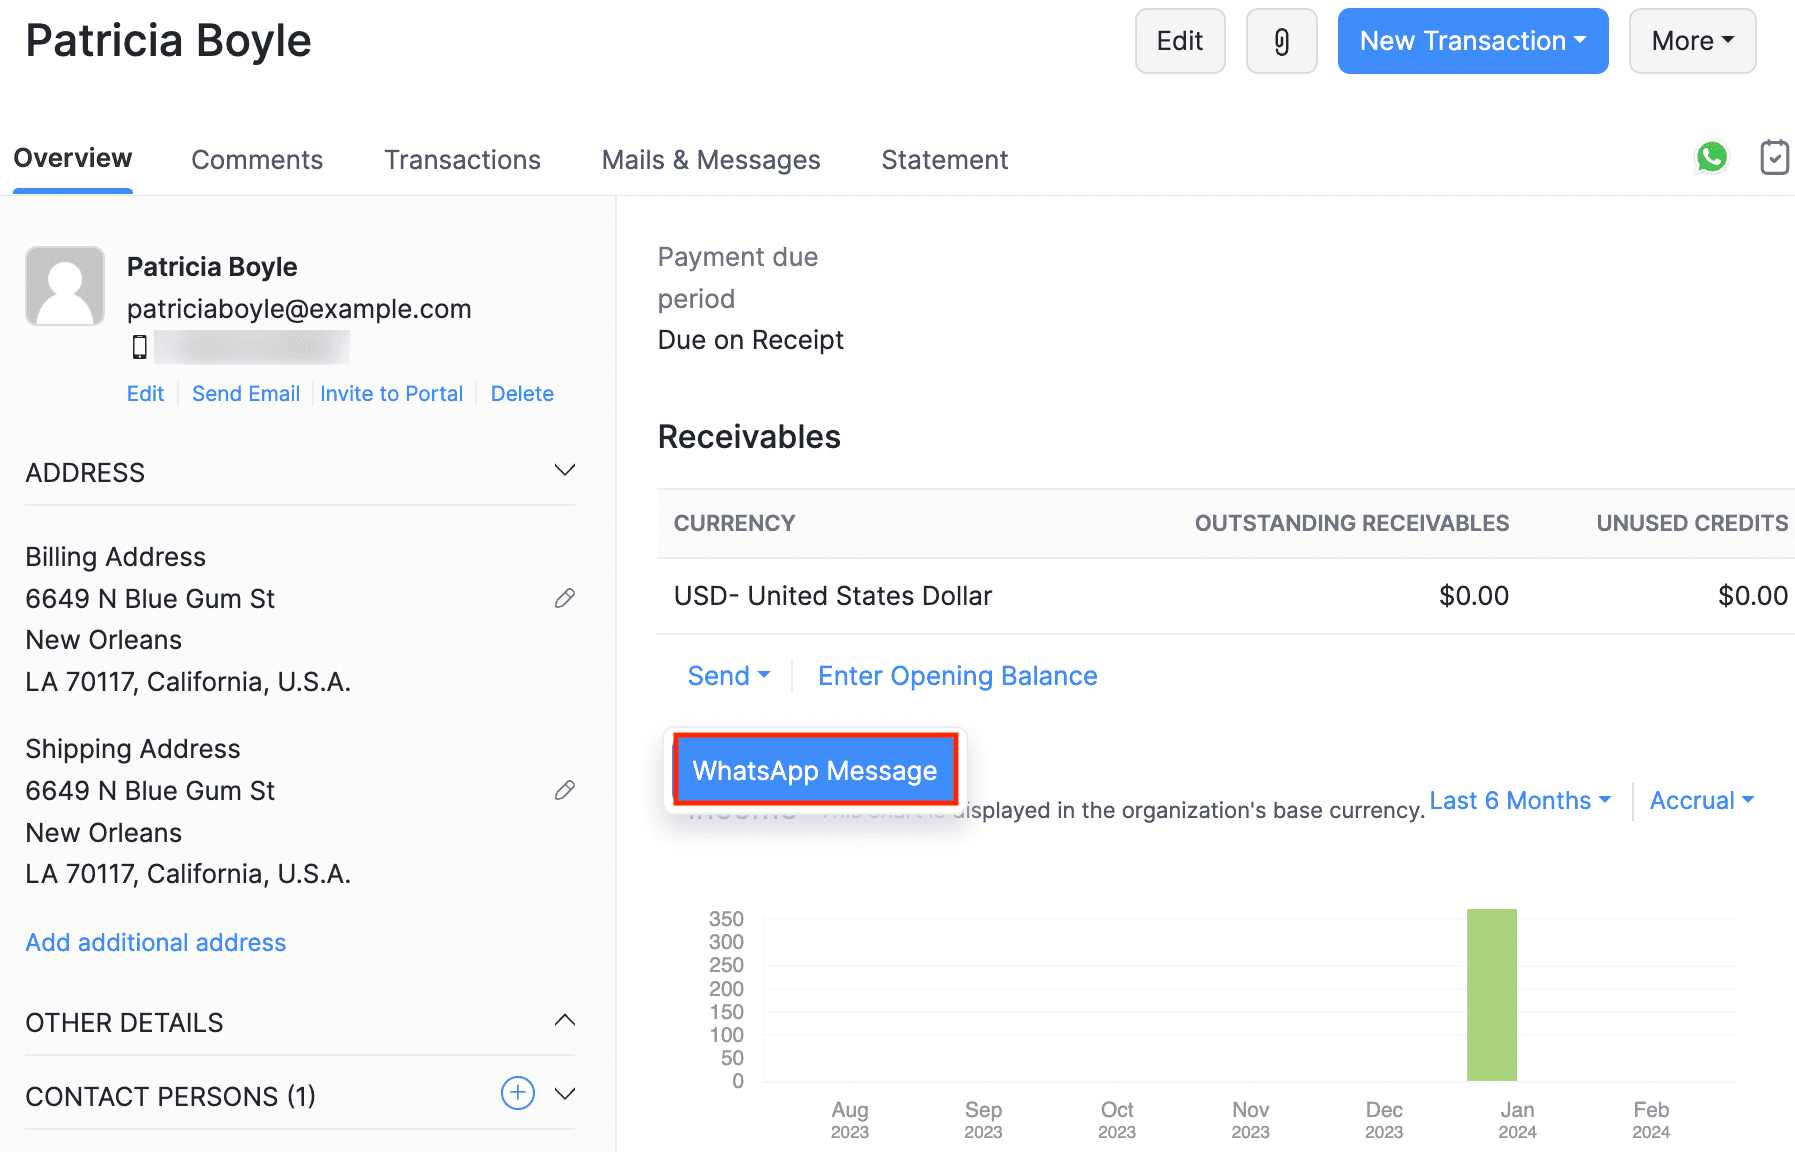
Task: Expand the Contact Persons chevron
Action: [x=565, y=1093]
